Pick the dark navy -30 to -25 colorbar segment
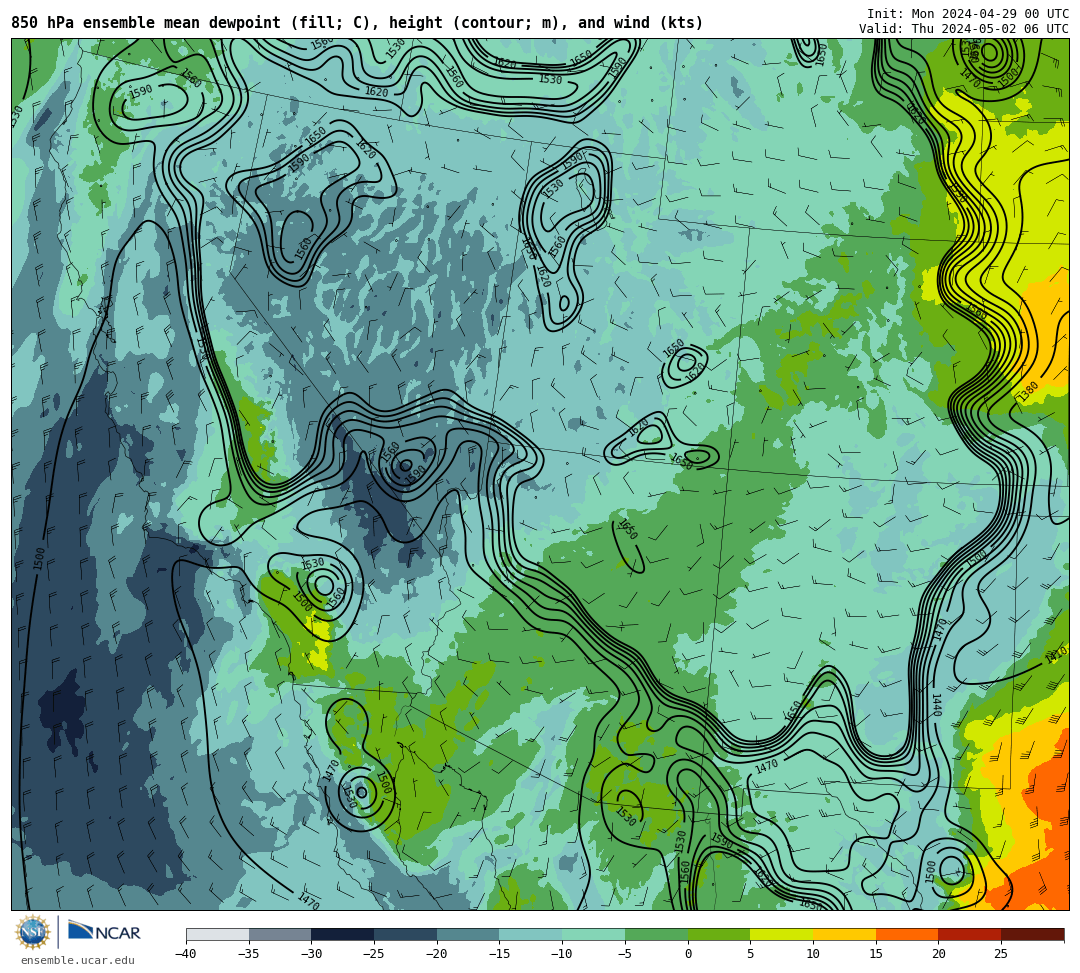 343,934
